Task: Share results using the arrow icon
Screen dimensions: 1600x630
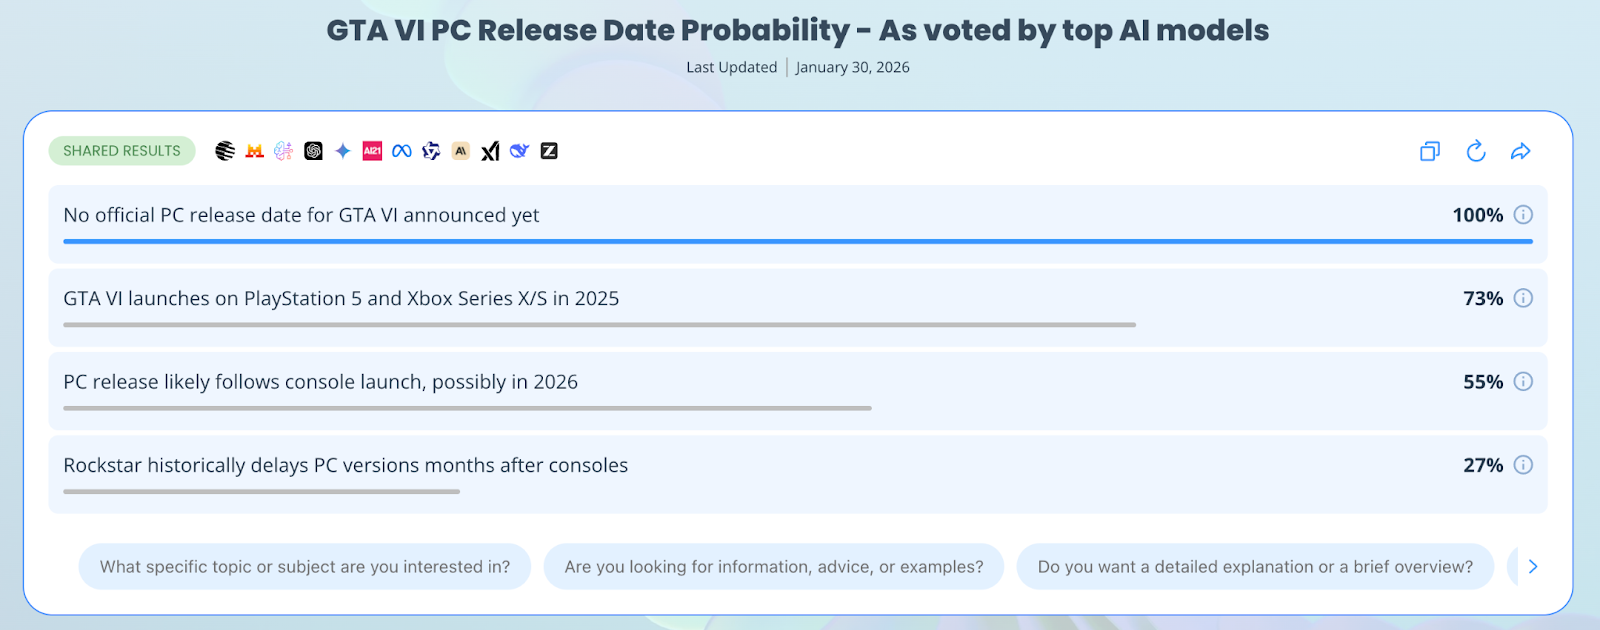Action: click(x=1520, y=151)
